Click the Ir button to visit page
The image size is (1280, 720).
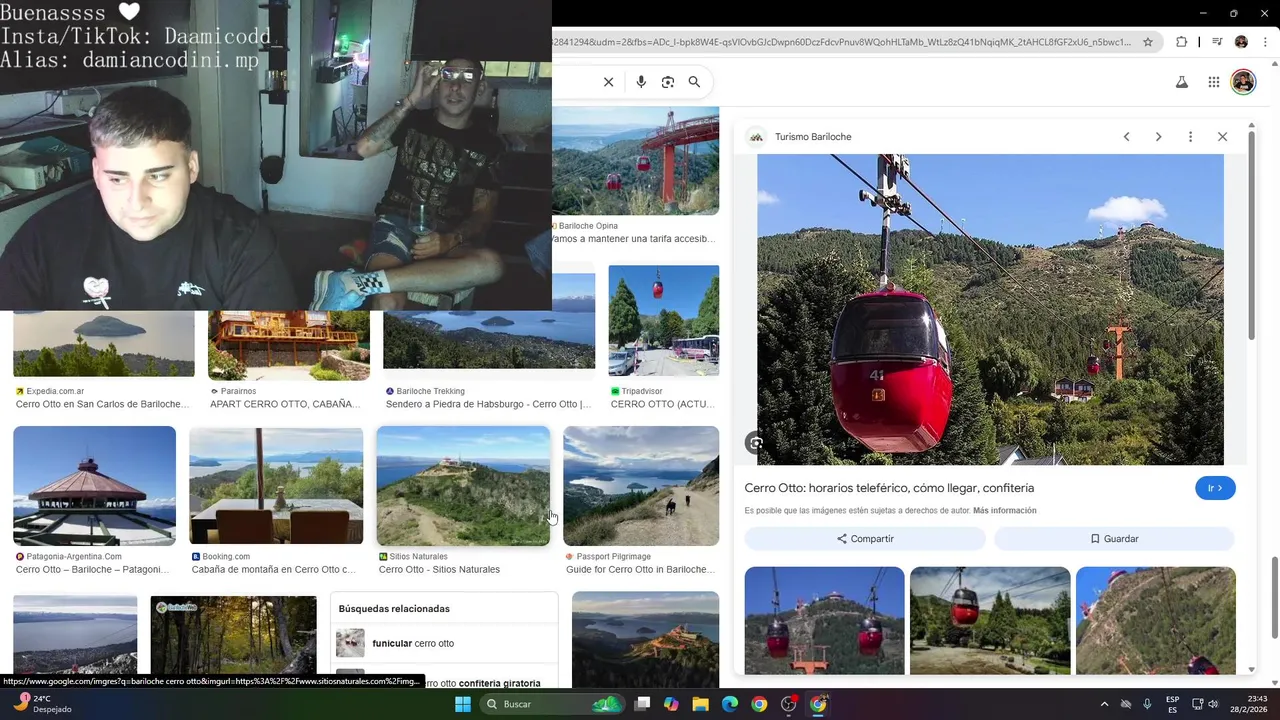pos(1215,488)
